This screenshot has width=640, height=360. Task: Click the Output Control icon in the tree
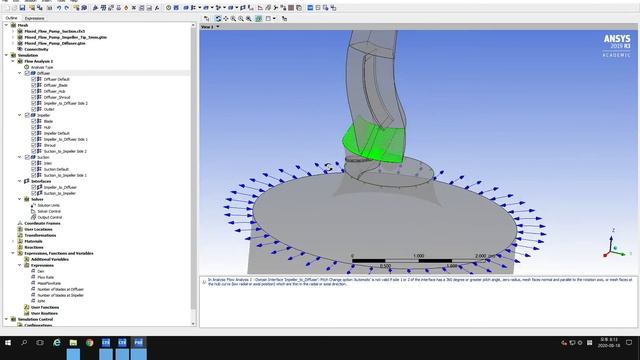pyautogui.click(x=33, y=217)
